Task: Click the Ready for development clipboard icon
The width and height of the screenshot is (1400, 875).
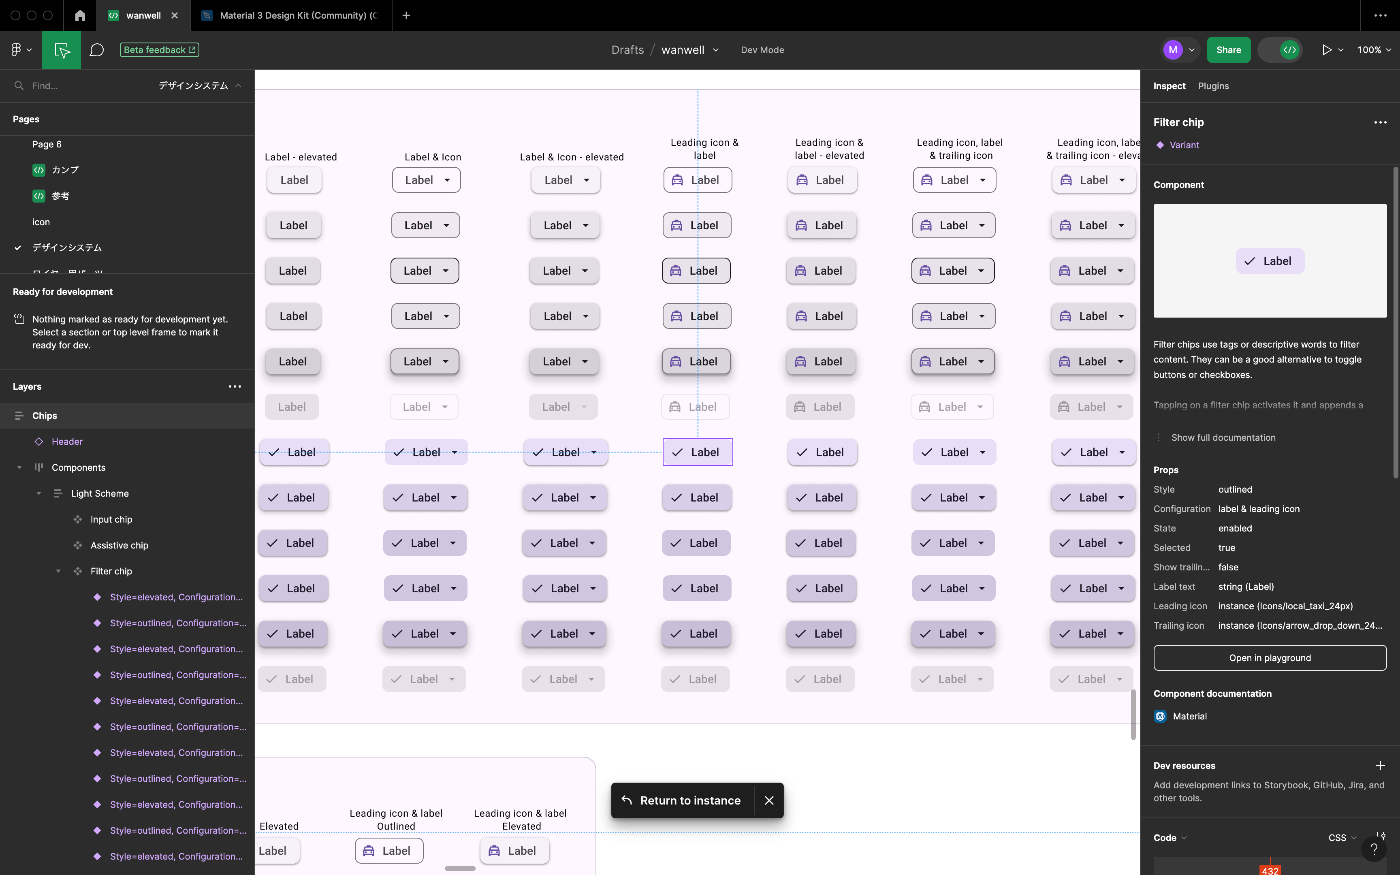Action: [20, 320]
